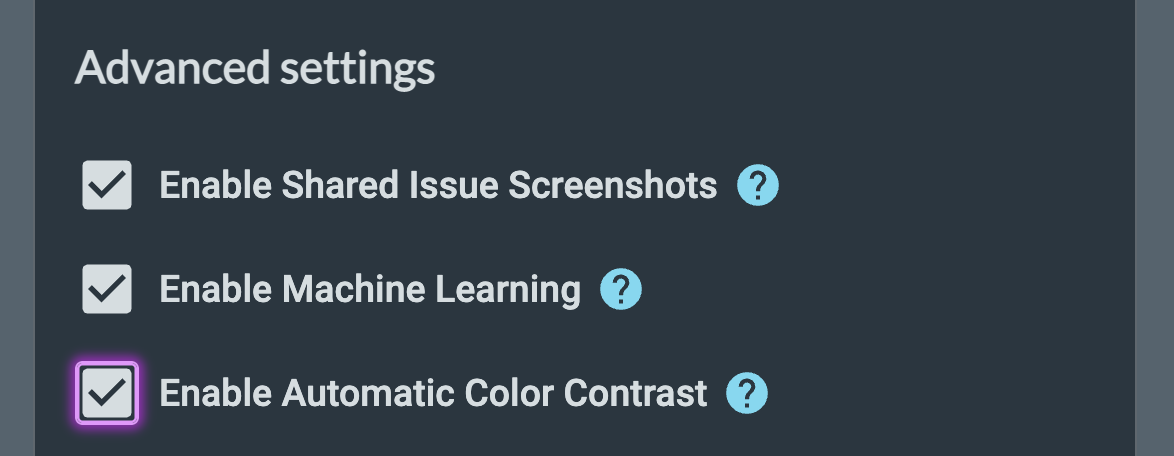Viewport: 1174px width, 456px height.
Task: Click the "Advanced settings" section heading
Action: 255,69
